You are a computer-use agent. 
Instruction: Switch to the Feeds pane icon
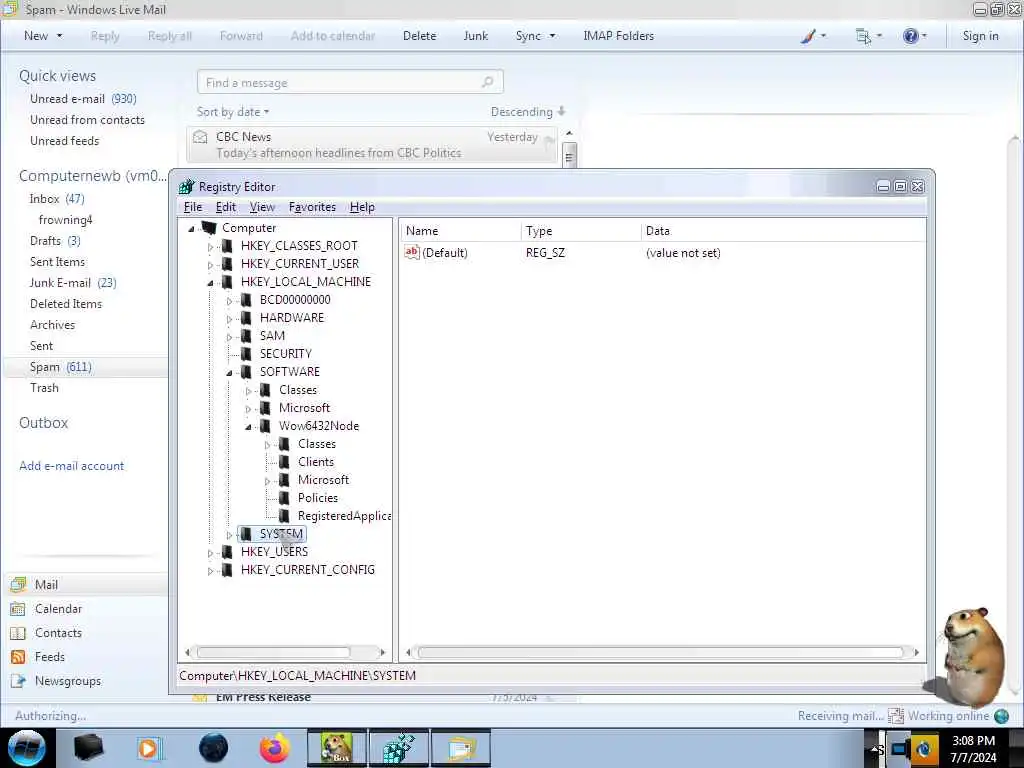(18, 657)
